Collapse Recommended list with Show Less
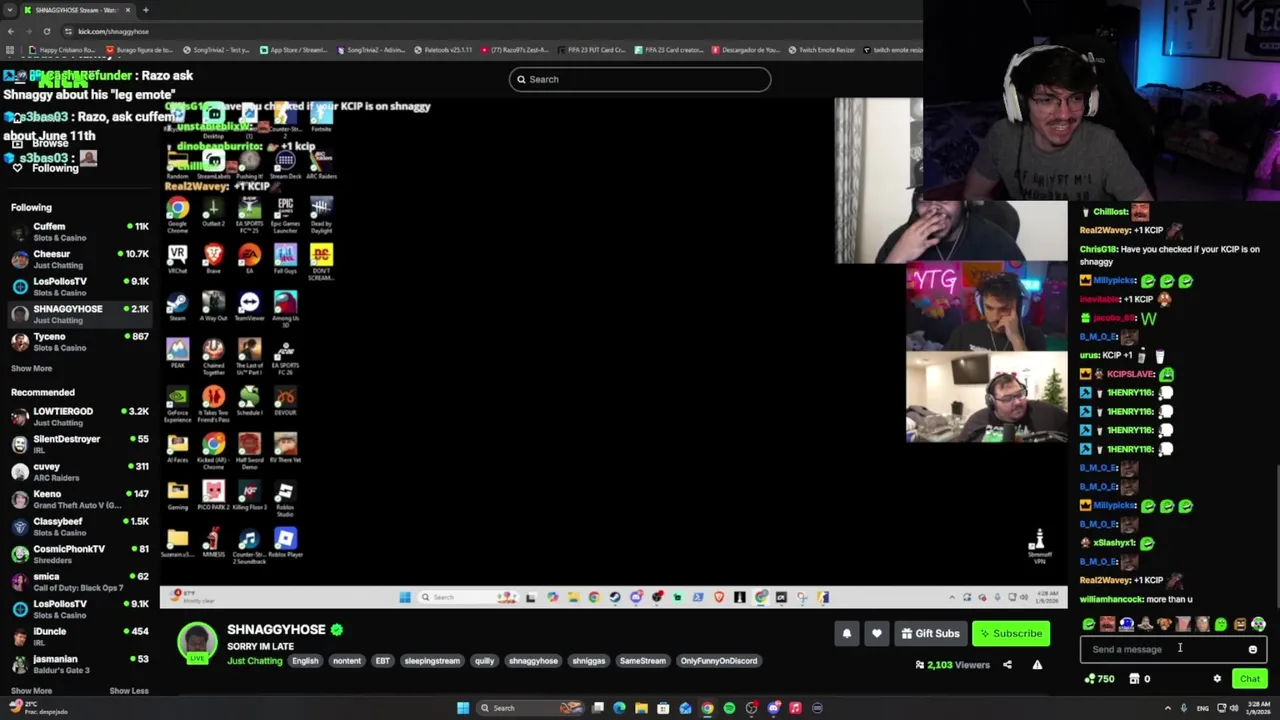 pos(128,691)
